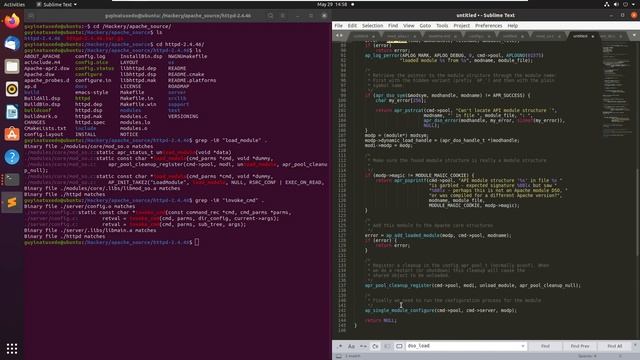Open the Preferences menu

click(x=489, y=25)
